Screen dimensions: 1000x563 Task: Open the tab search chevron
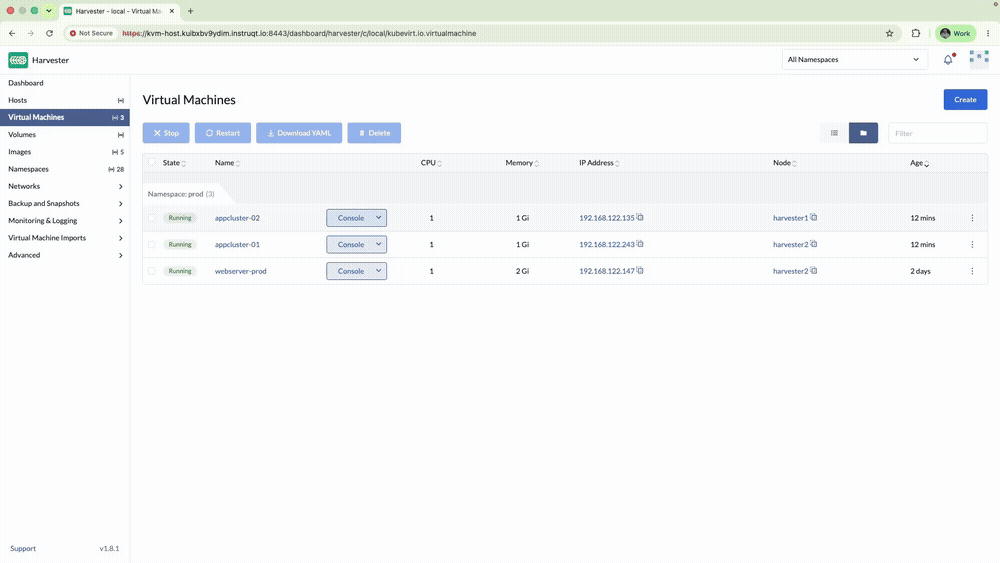tap(48, 11)
